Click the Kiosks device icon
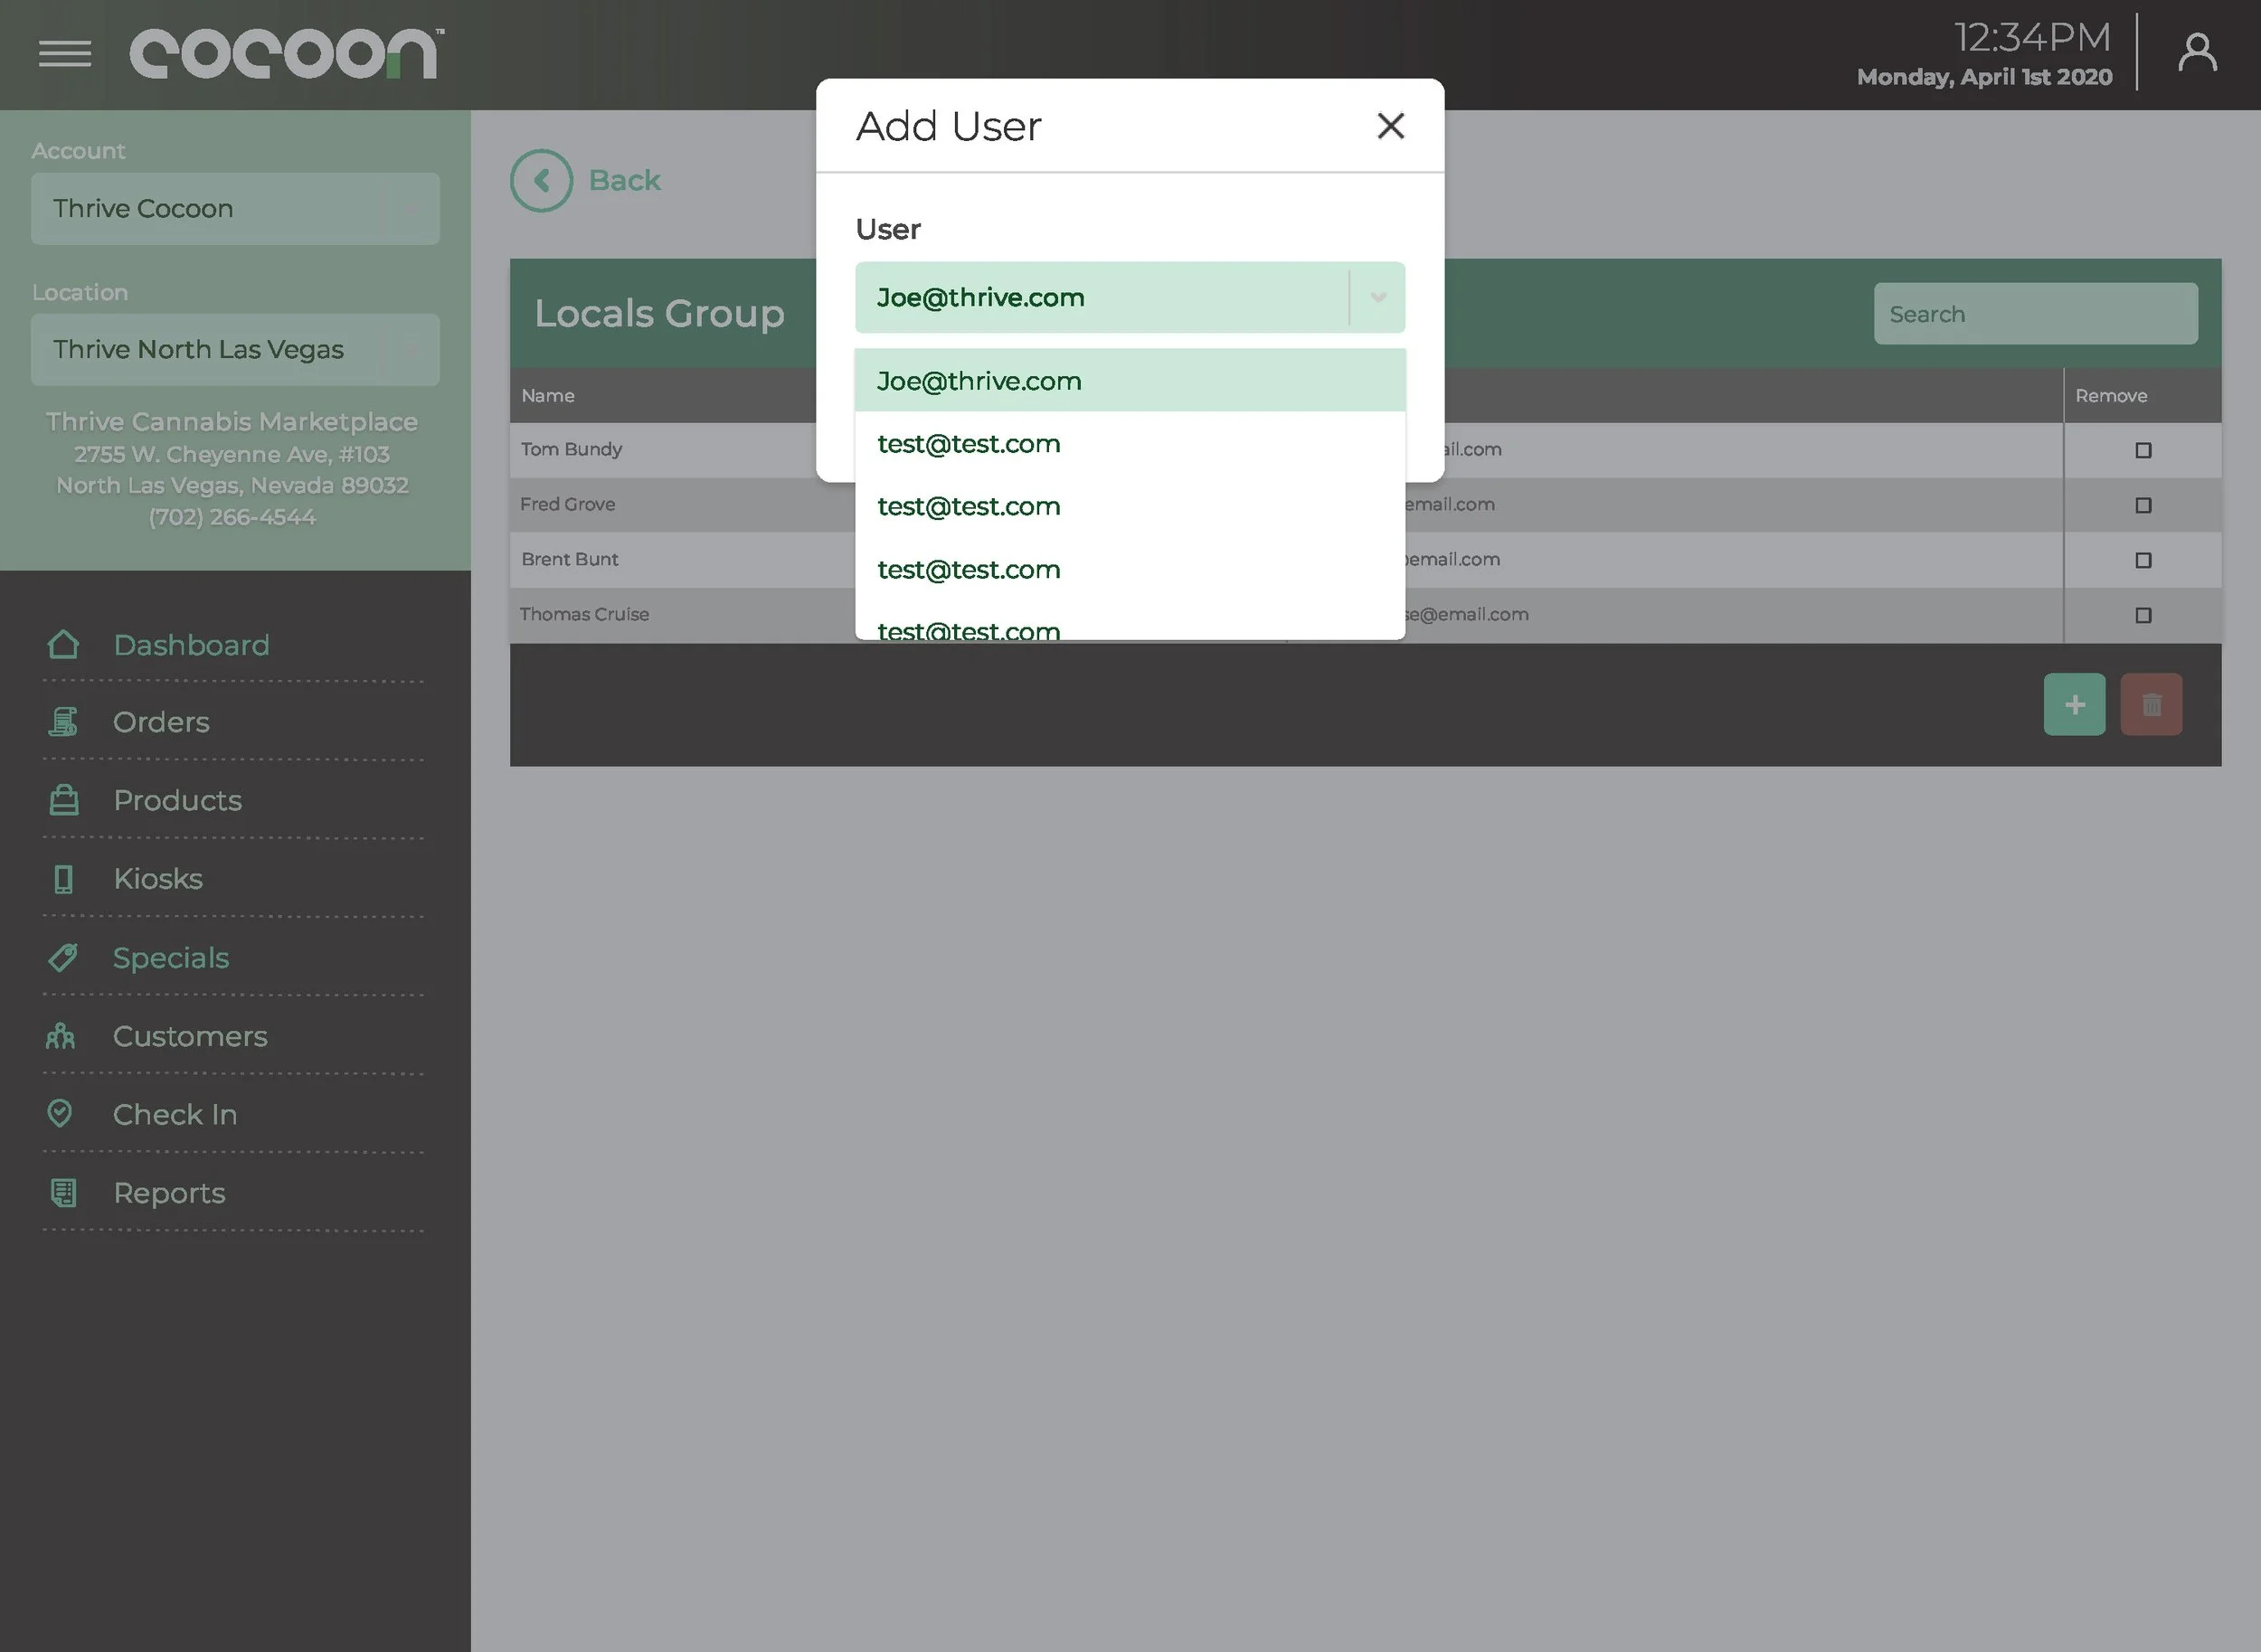 [x=63, y=879]
